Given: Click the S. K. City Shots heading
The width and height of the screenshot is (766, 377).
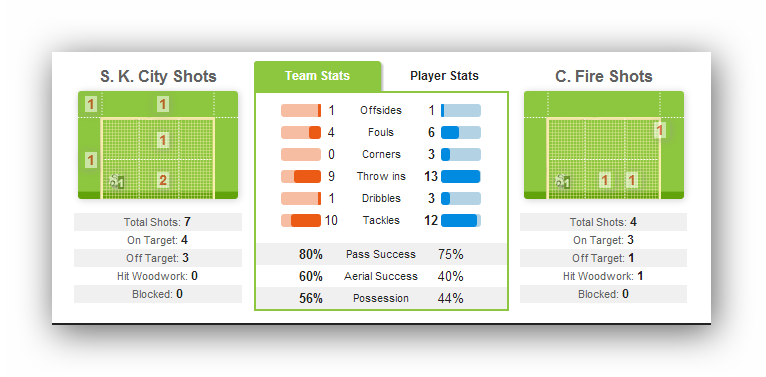Looking at the screenshot, I should click(158, 77).
